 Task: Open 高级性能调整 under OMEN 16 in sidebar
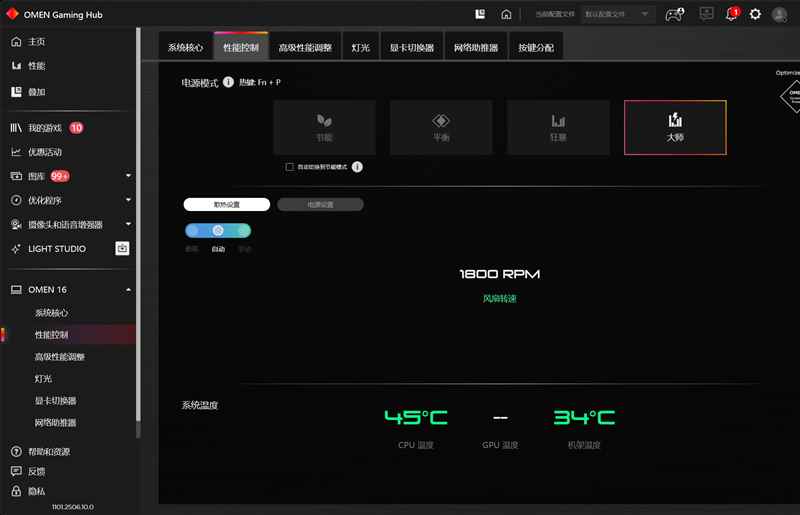click(60, 356)
